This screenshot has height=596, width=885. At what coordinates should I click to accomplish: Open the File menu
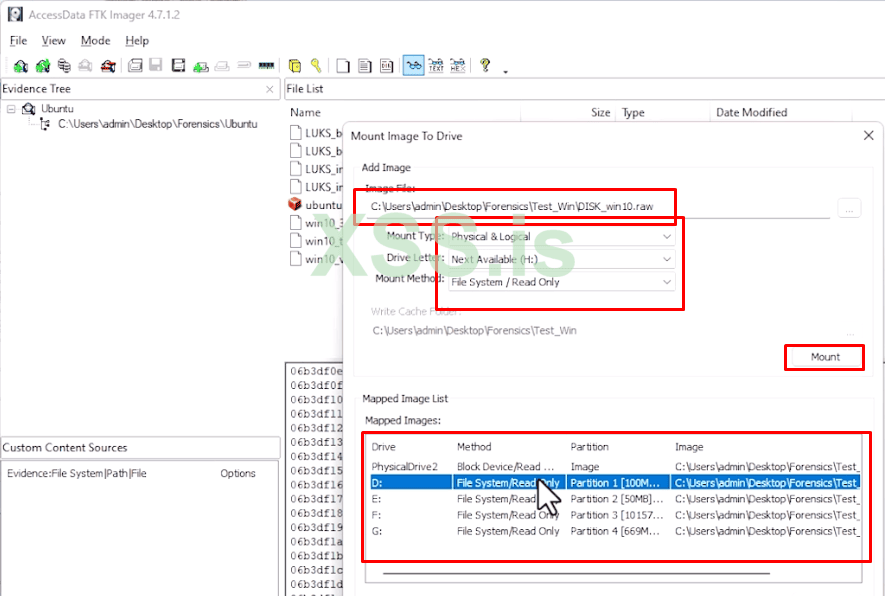(x=18, y=41)
